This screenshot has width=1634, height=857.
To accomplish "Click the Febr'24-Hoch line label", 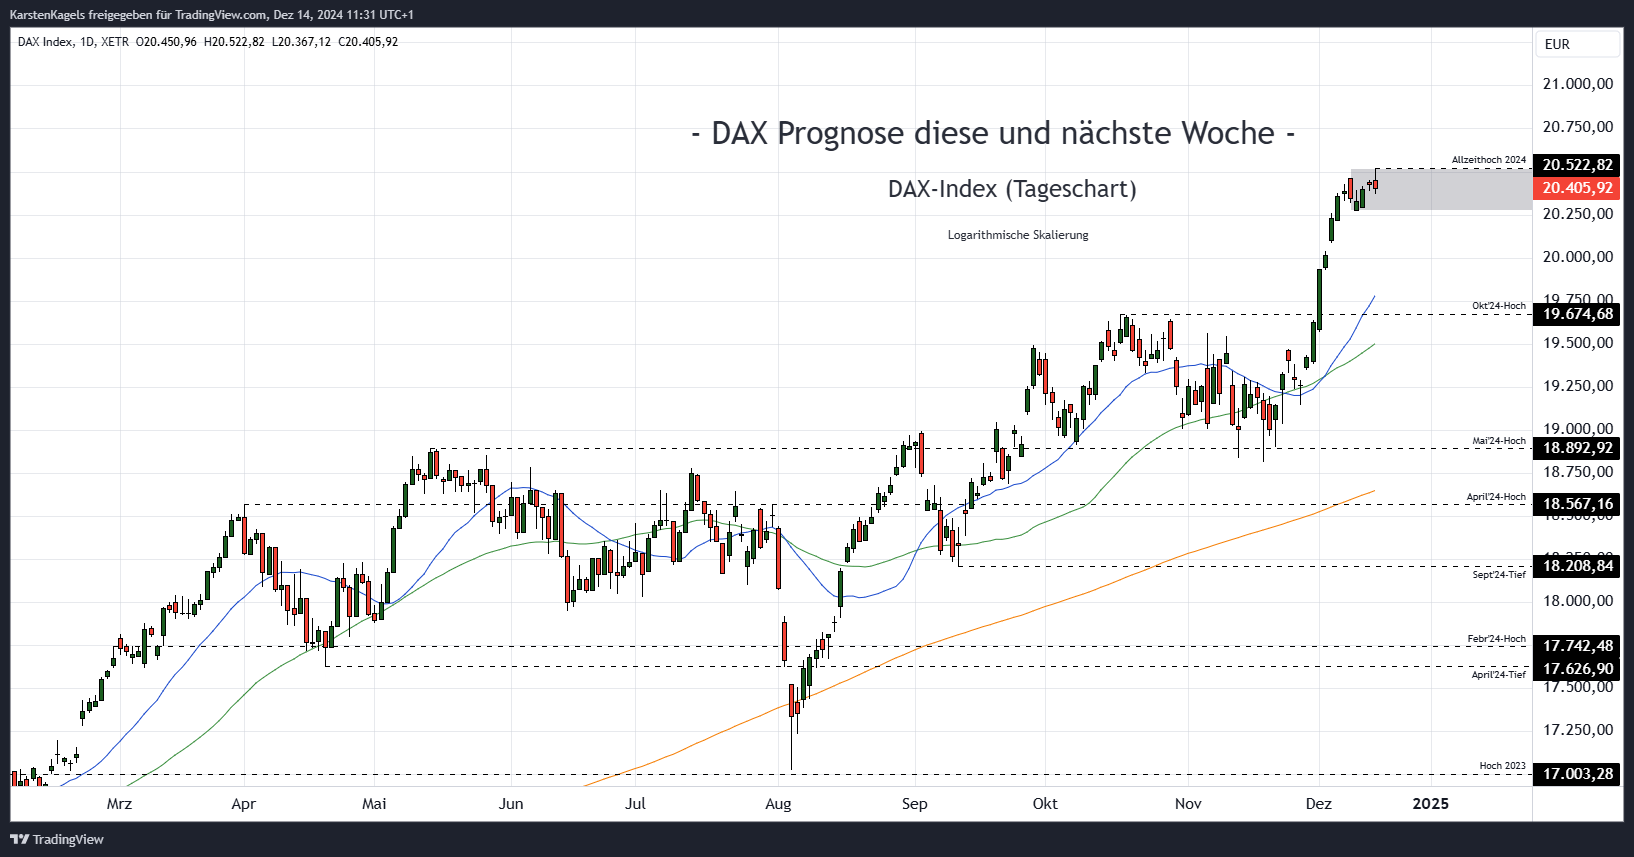I will pos(1497,638).
